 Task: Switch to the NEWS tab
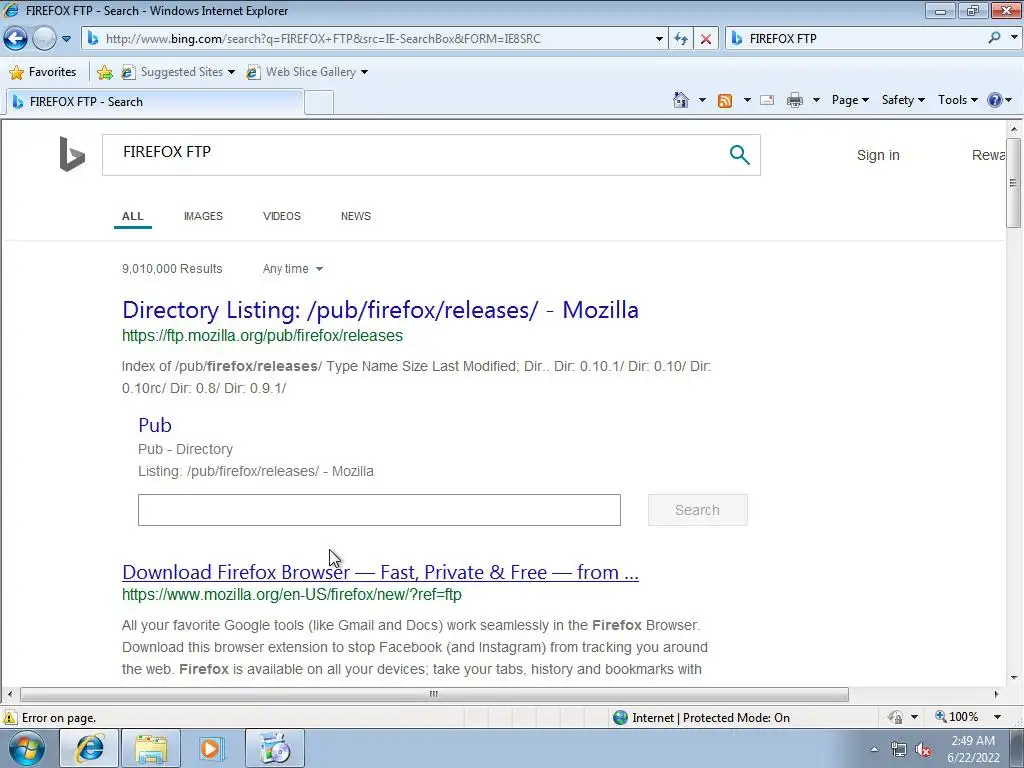coord(356,216)
